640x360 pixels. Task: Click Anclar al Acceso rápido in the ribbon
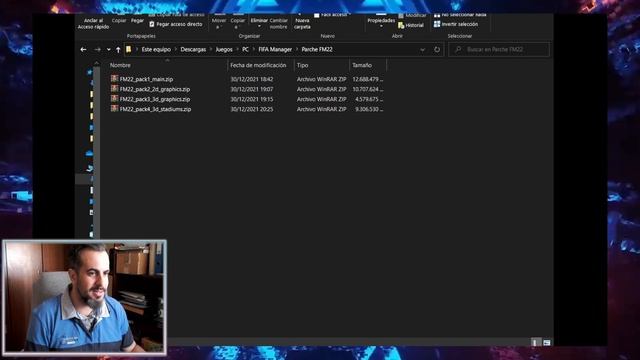(93, 23)
